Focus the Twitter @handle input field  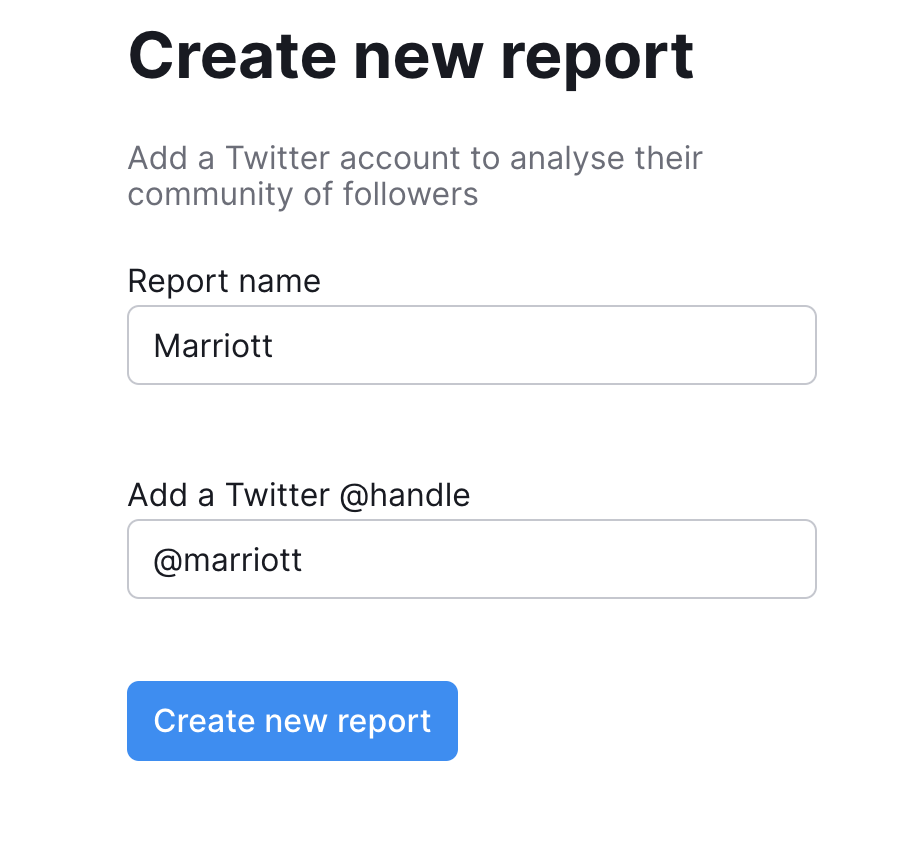pos(471,559)
